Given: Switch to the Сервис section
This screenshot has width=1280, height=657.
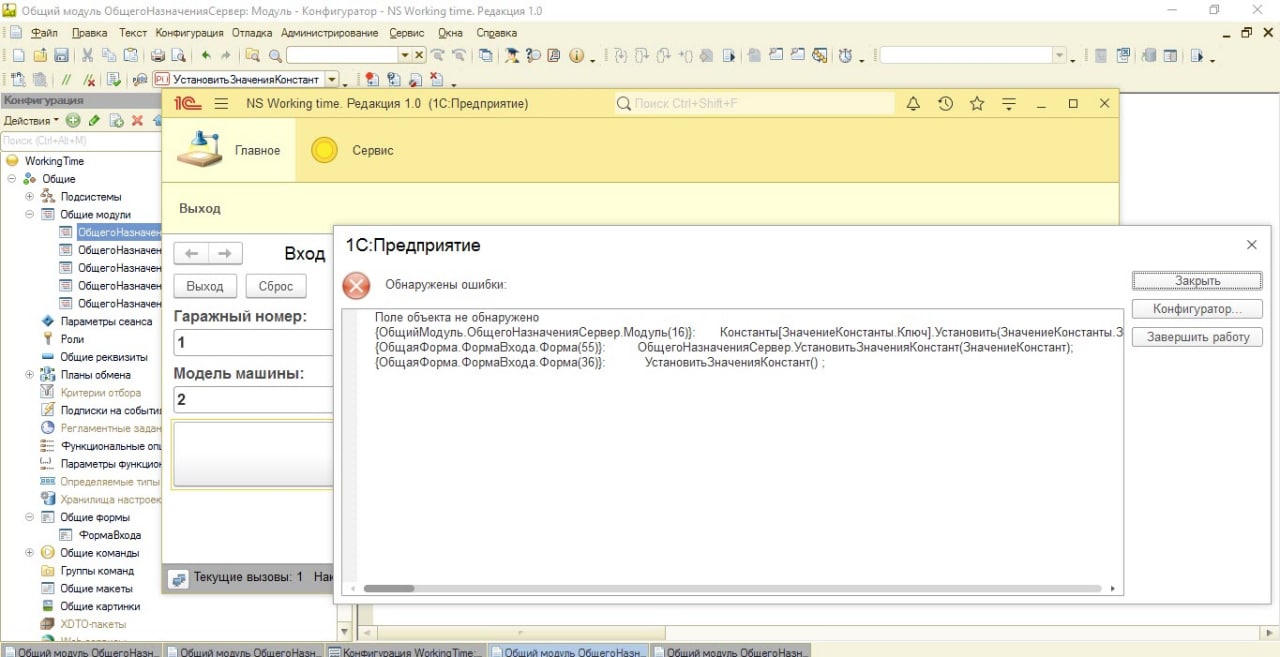Looking at the screenshot, I should click(x=352, y=150).
